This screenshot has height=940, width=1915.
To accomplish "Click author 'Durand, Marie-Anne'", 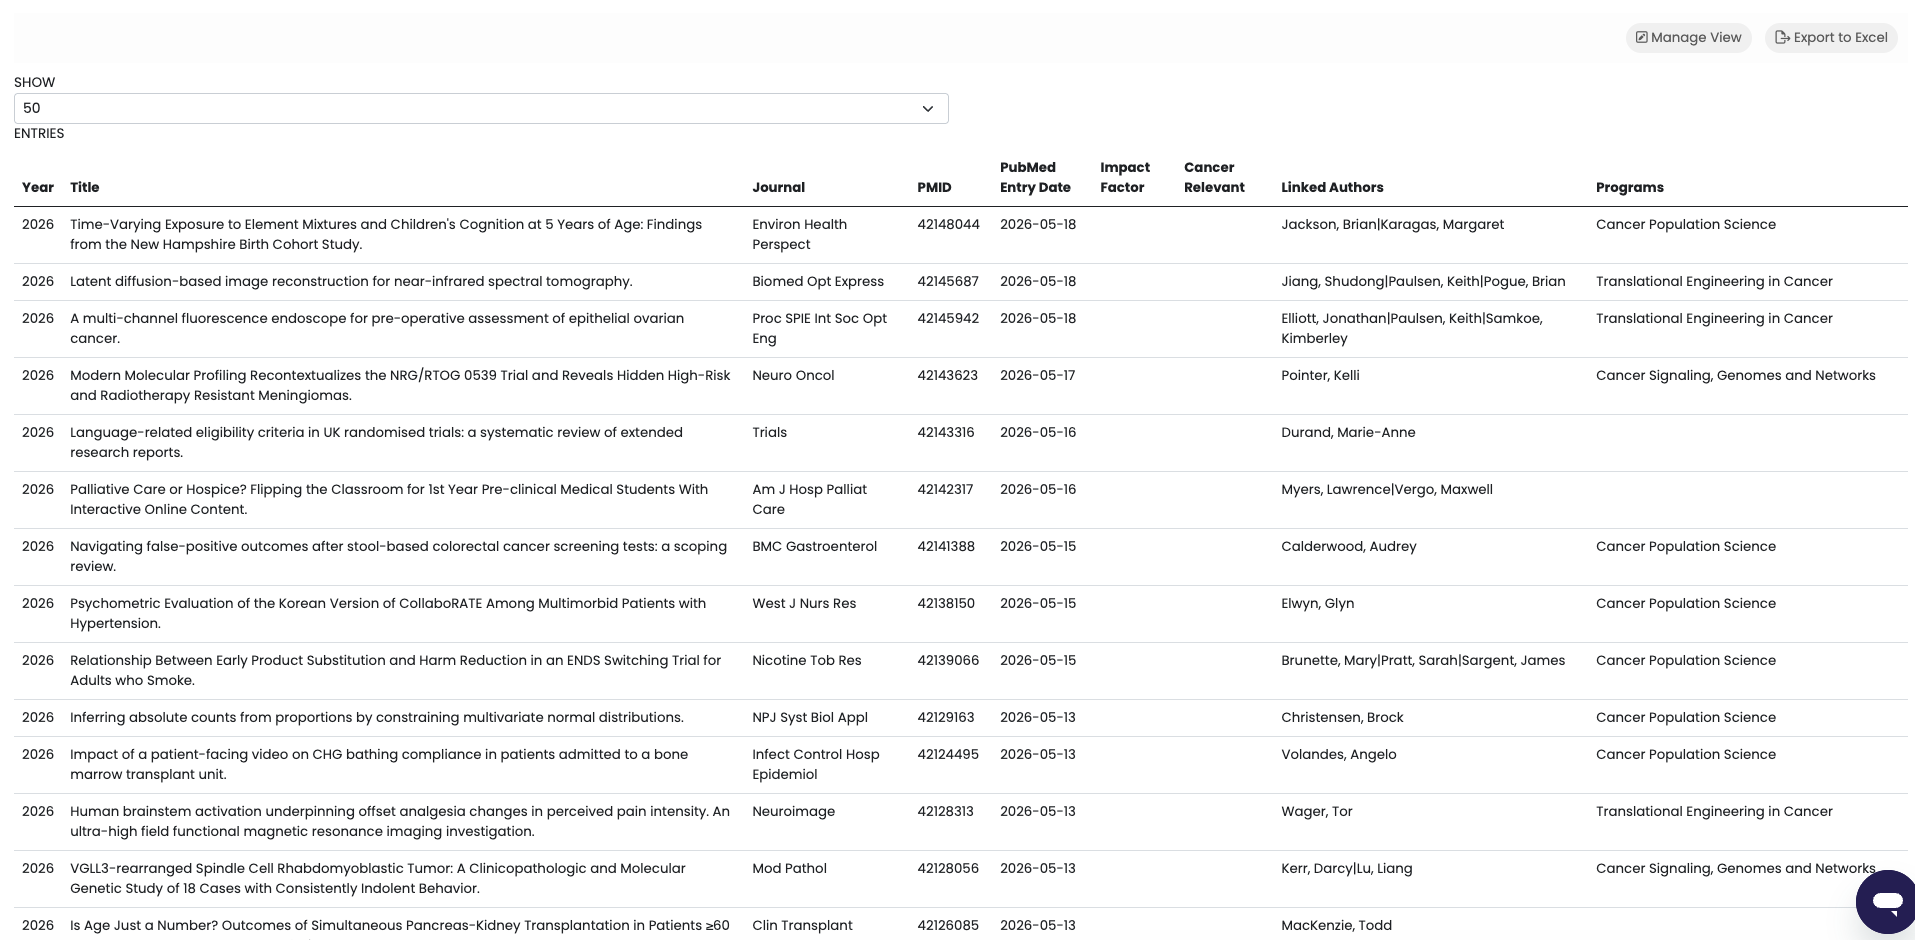I will pyautogui.click(x=1348, y=432).
